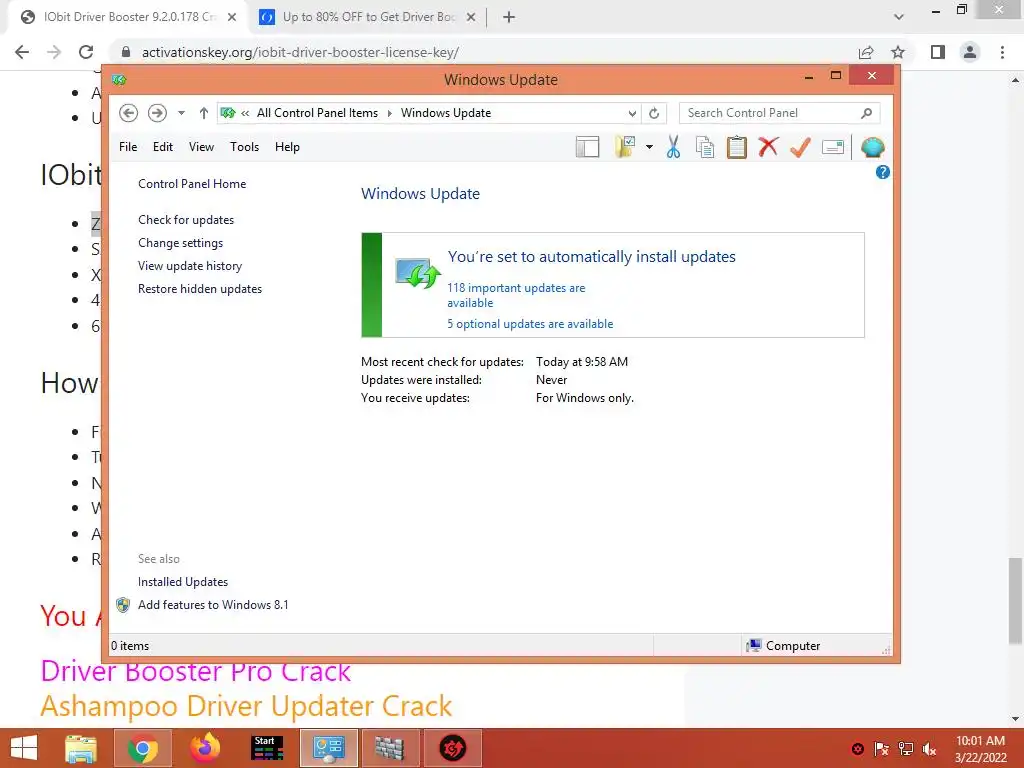
Task: Click the red Delete X toolbar icon
Action: pos(768,147)
